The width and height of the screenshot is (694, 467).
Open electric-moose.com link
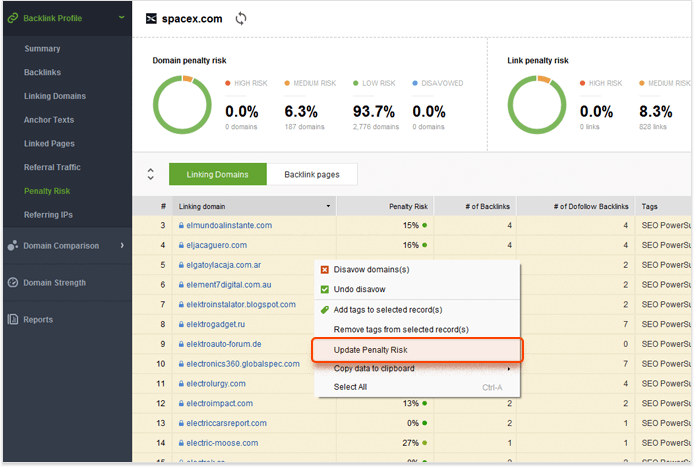pyautogui.click(x=222, y=443)
